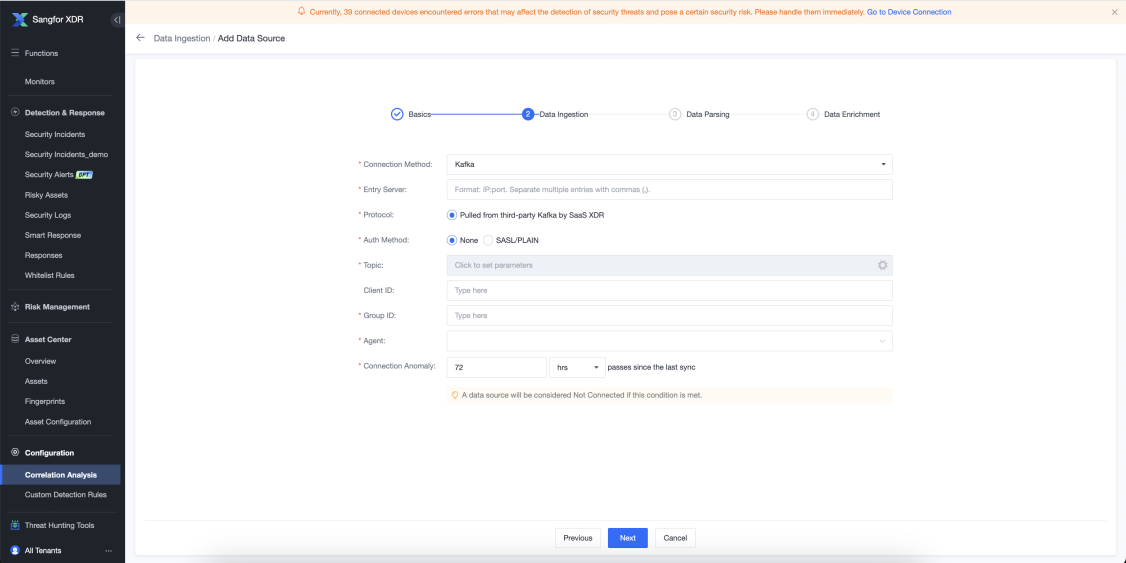1126x563 pixels.
Task: Open Risky Assets in the sidebar
Action: tap(46, 195)
